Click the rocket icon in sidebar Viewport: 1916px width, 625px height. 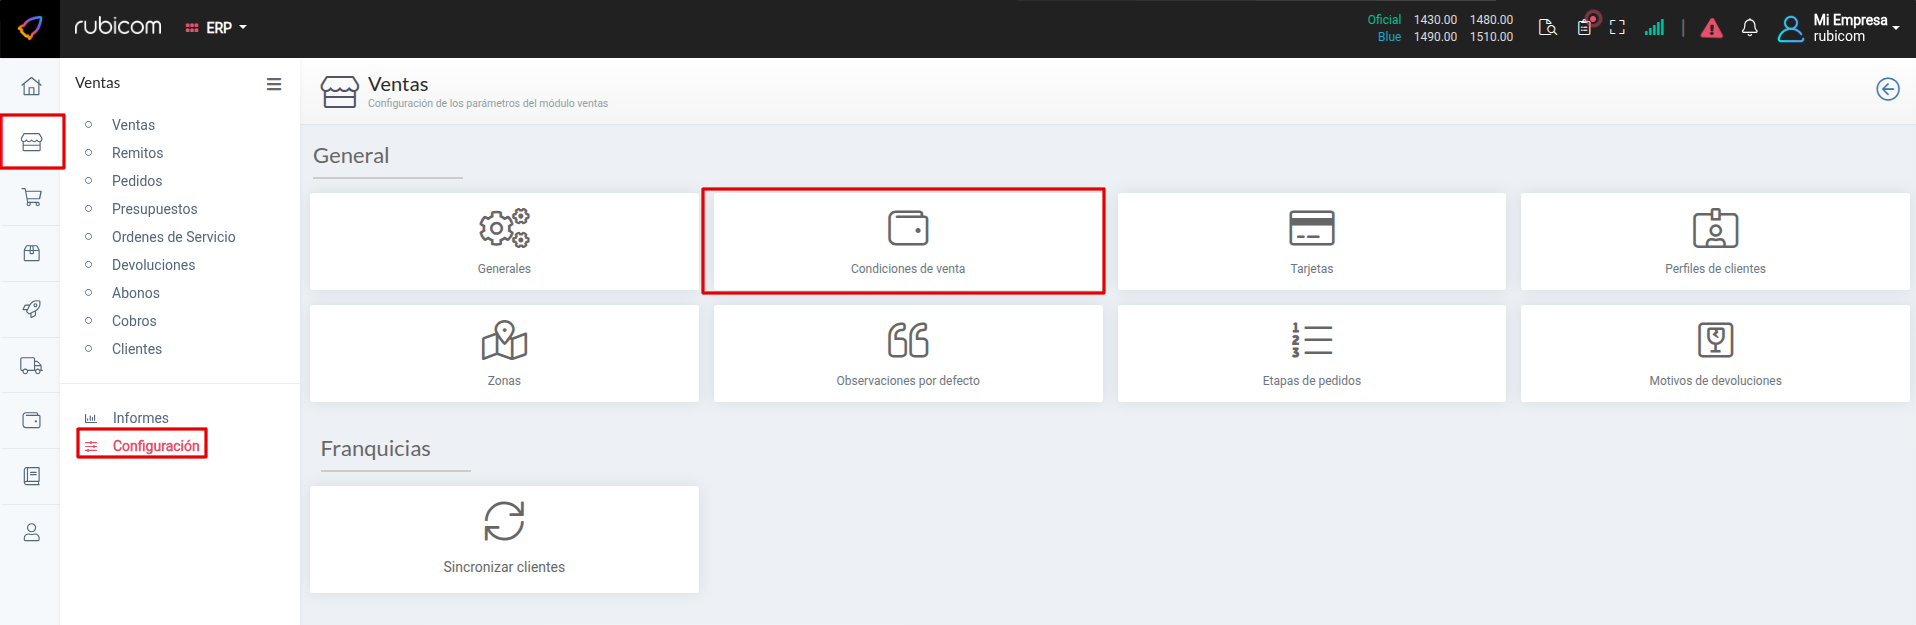[32, 309]
